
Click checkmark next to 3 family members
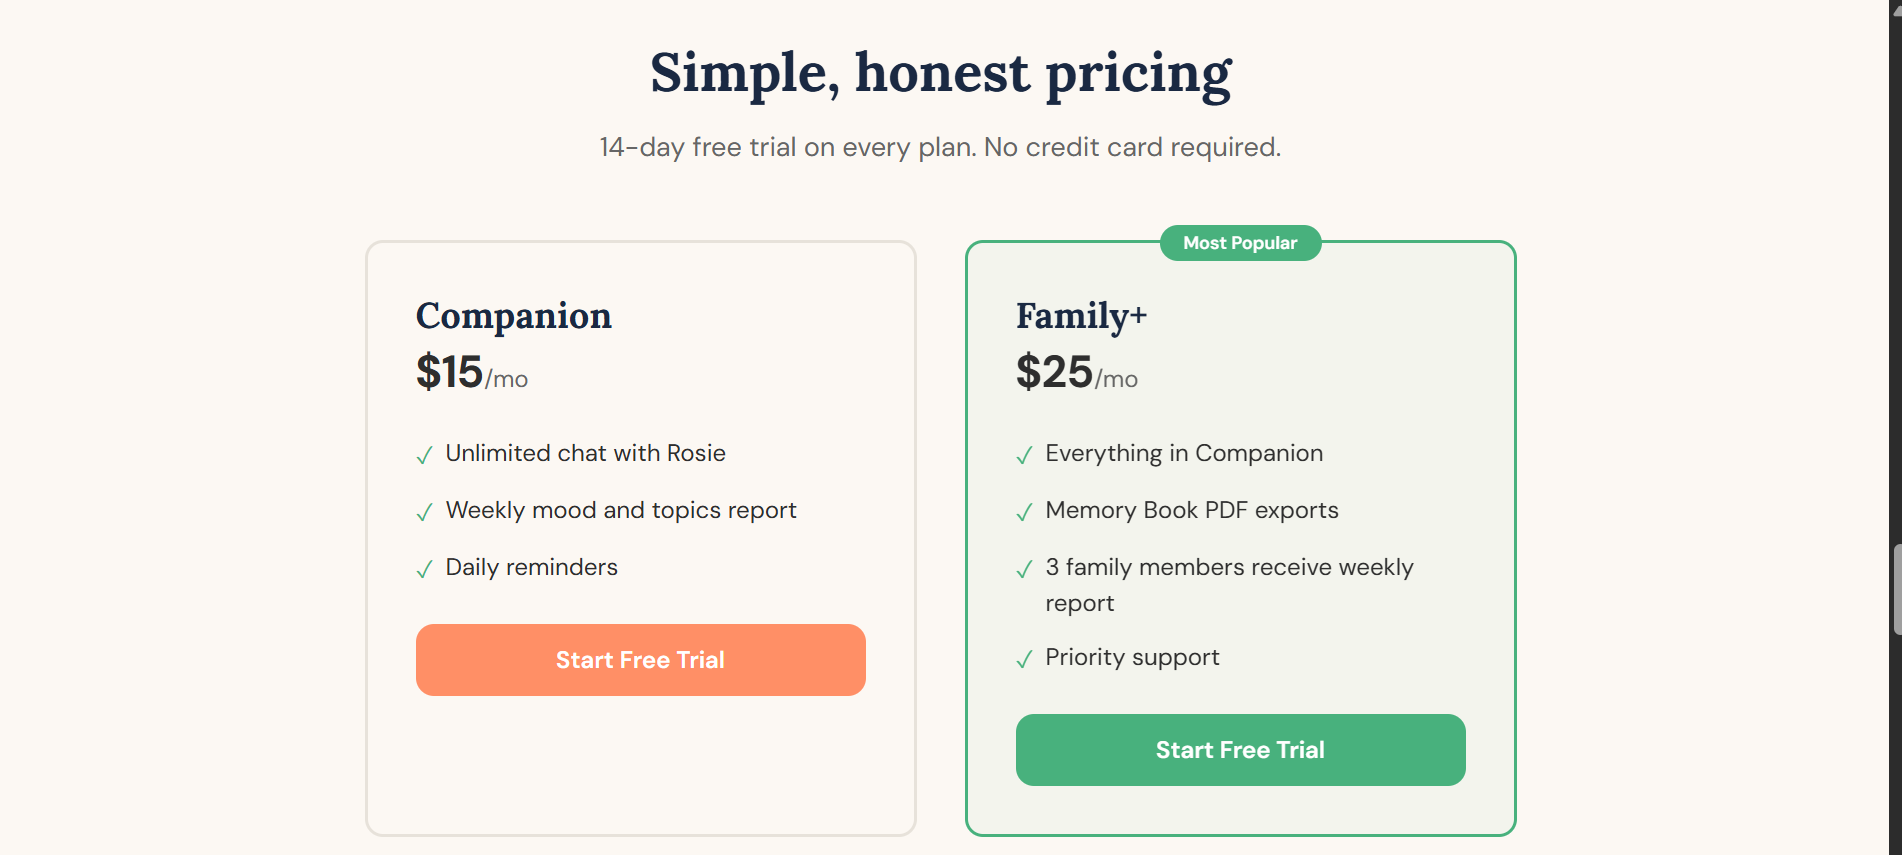(x=1024, y=569)
